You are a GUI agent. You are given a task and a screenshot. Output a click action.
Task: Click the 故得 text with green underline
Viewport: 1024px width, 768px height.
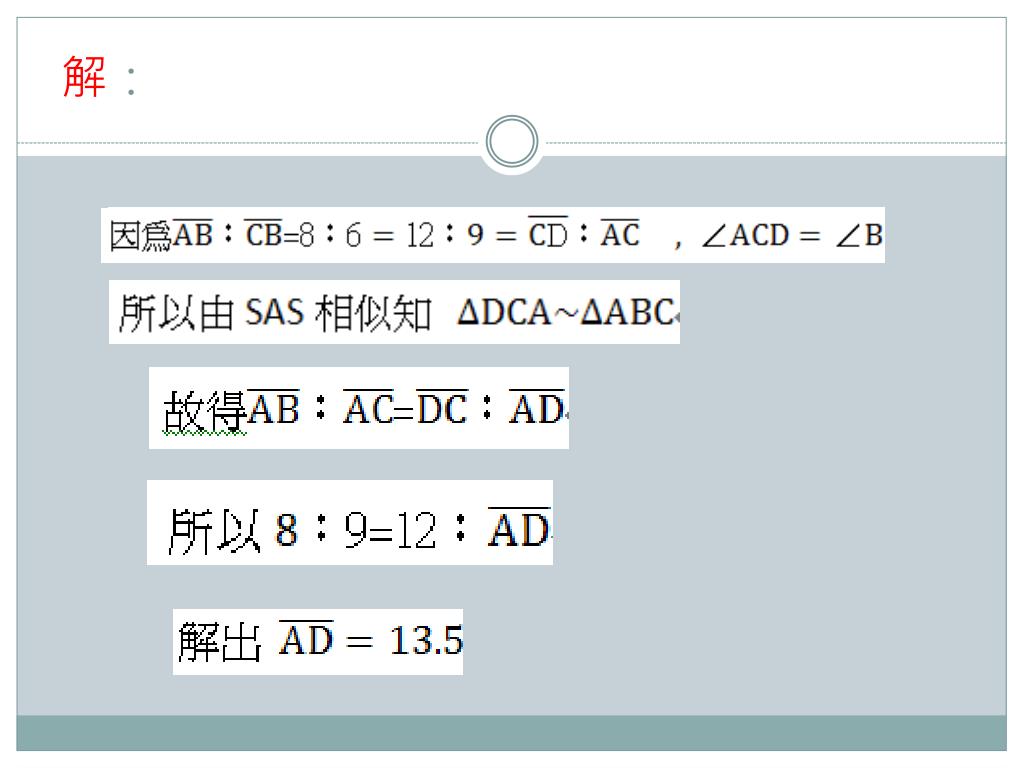(x=204, y=411)
